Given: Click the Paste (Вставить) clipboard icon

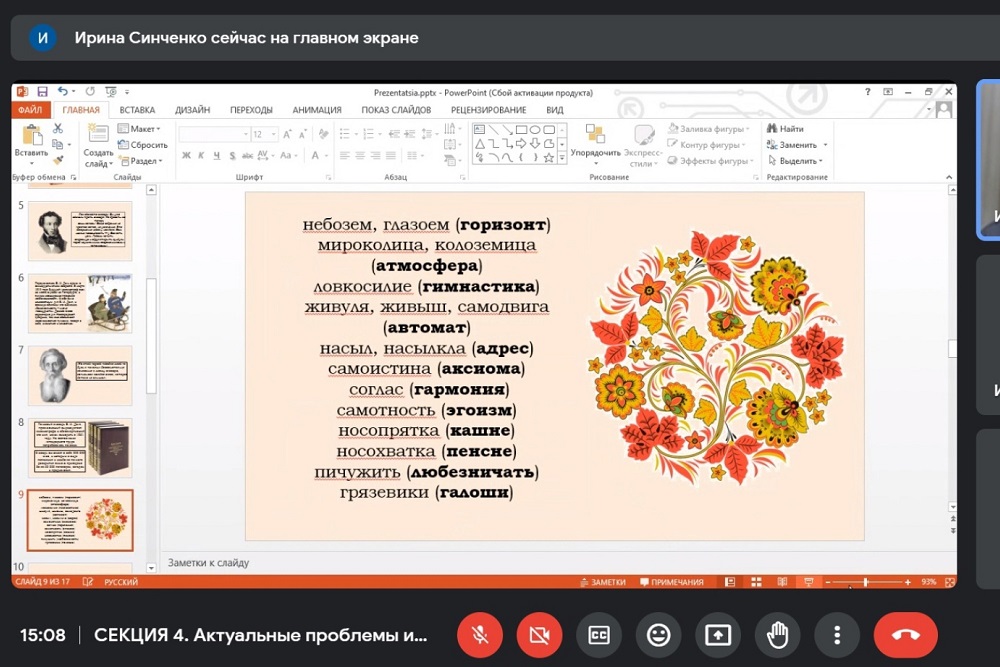Looking at the screenshot, I should point(31,137).
